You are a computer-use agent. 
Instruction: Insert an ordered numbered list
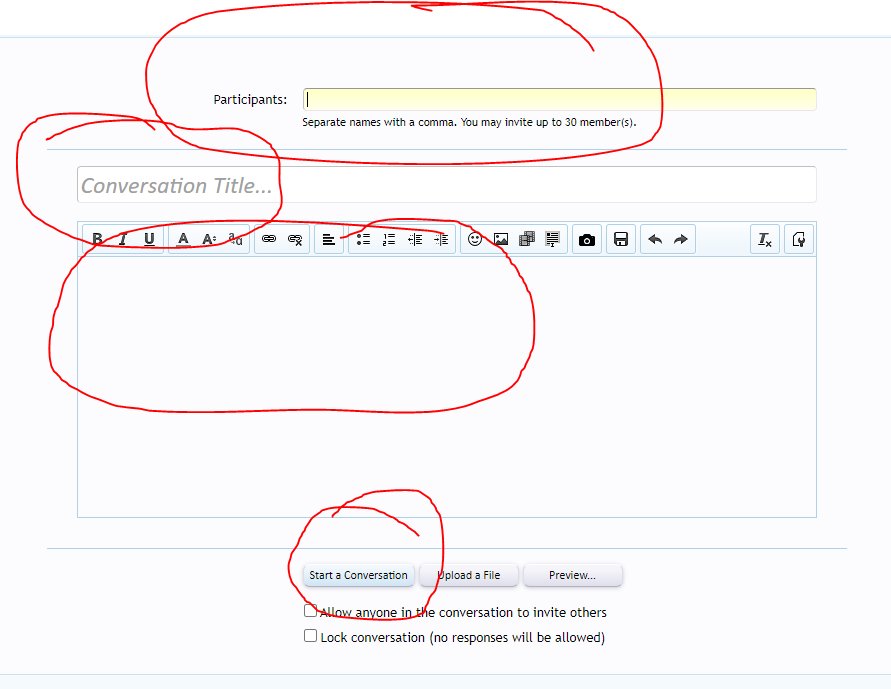pos(389,239)
